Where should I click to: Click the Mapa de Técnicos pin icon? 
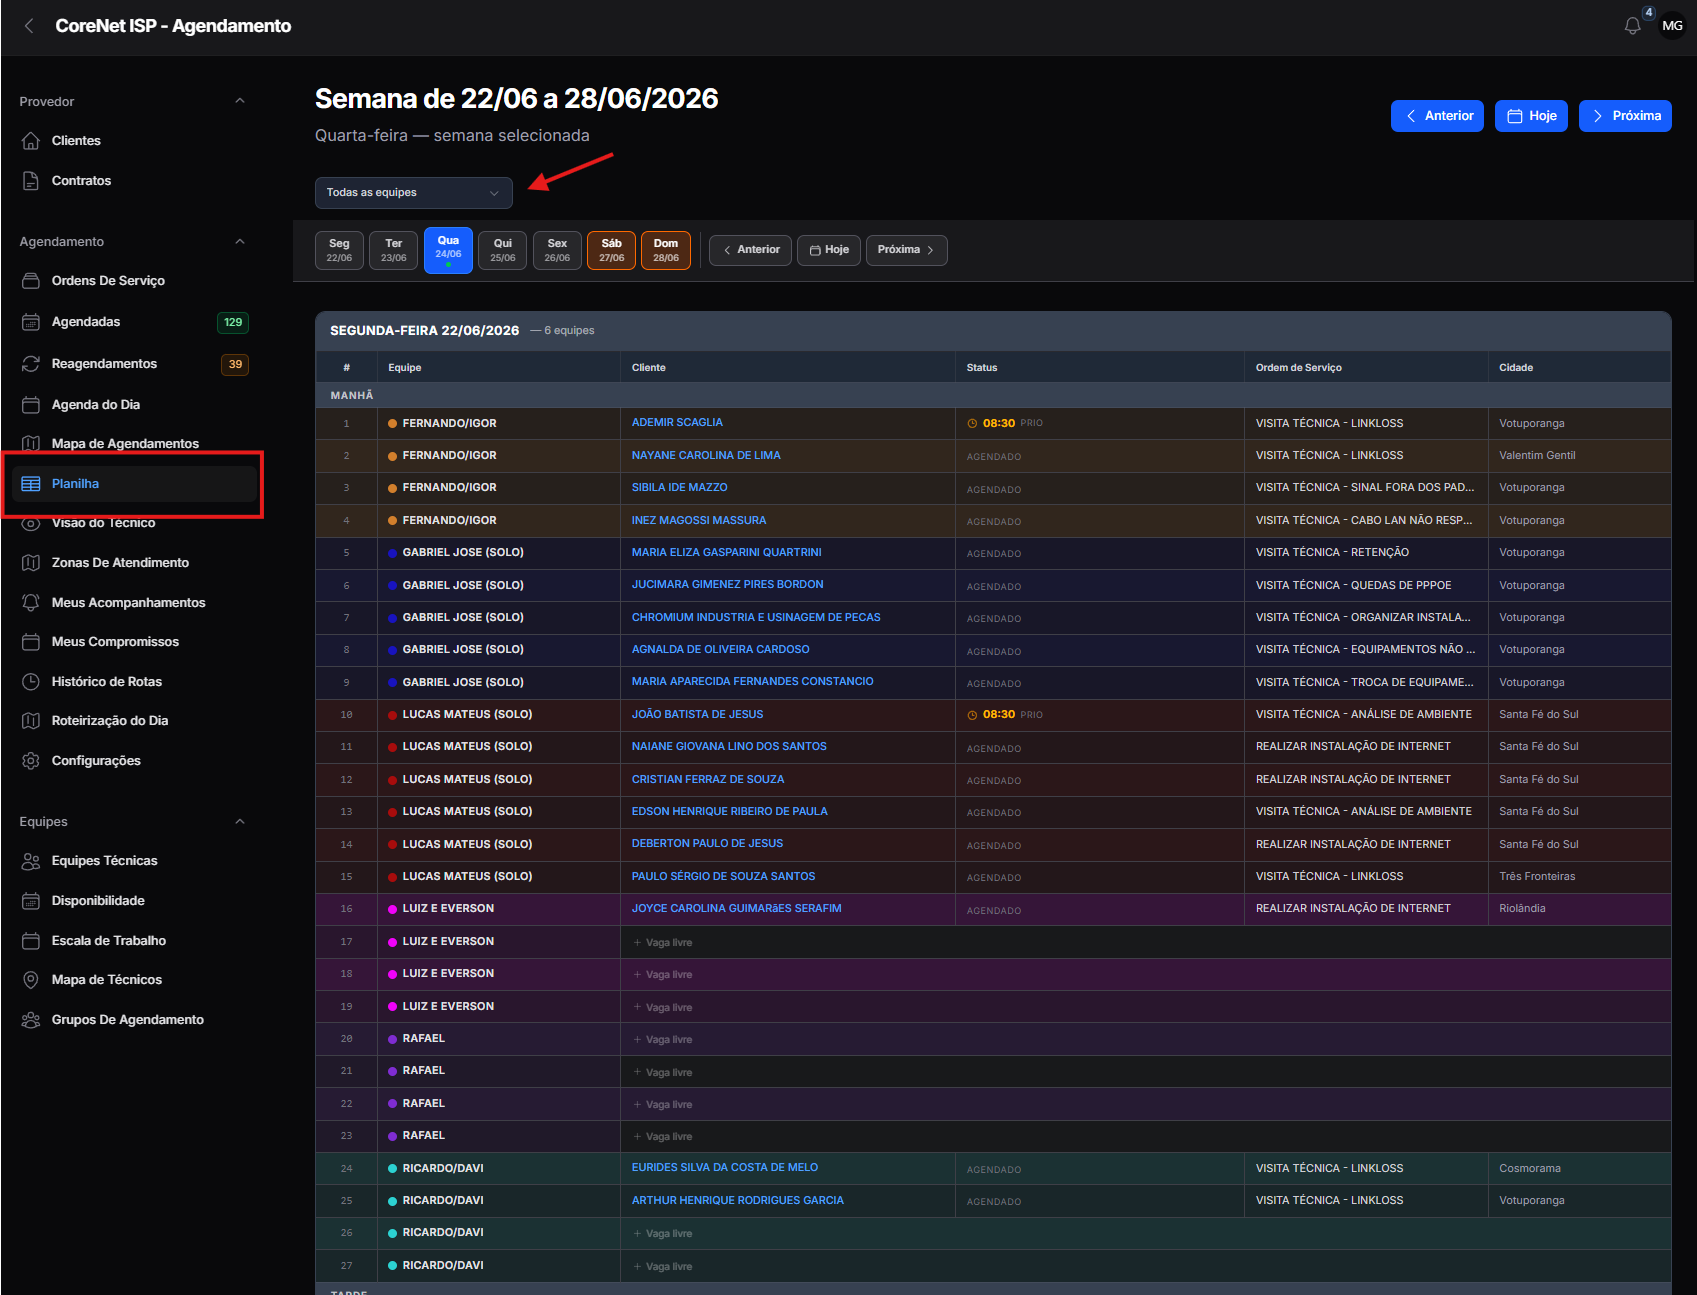pyautogui.click(x=31, y=980)
